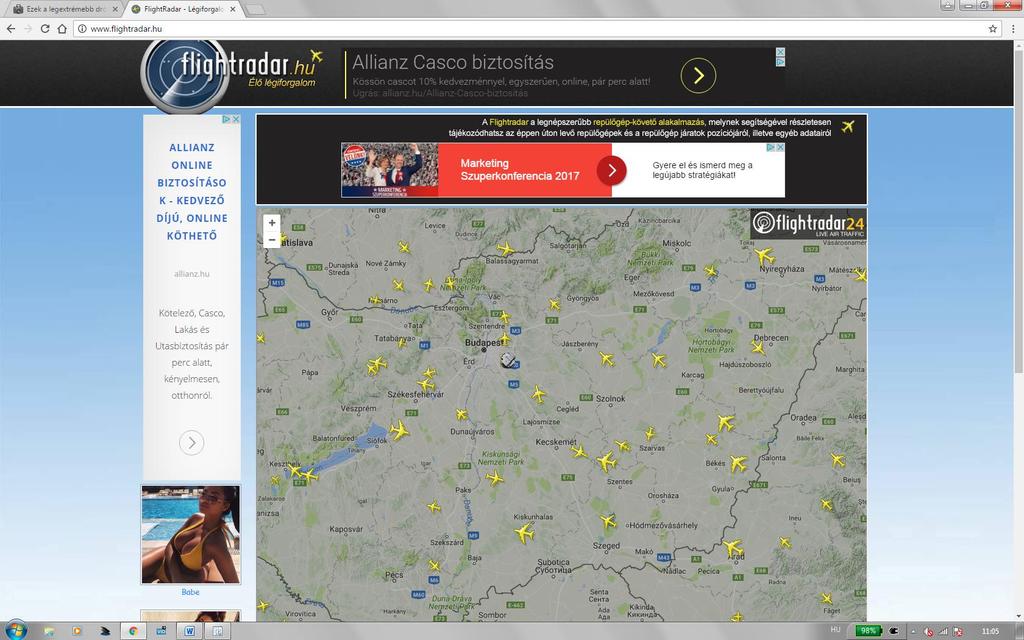
Task: Bookmark this page with the star
Action: (993, 29)
